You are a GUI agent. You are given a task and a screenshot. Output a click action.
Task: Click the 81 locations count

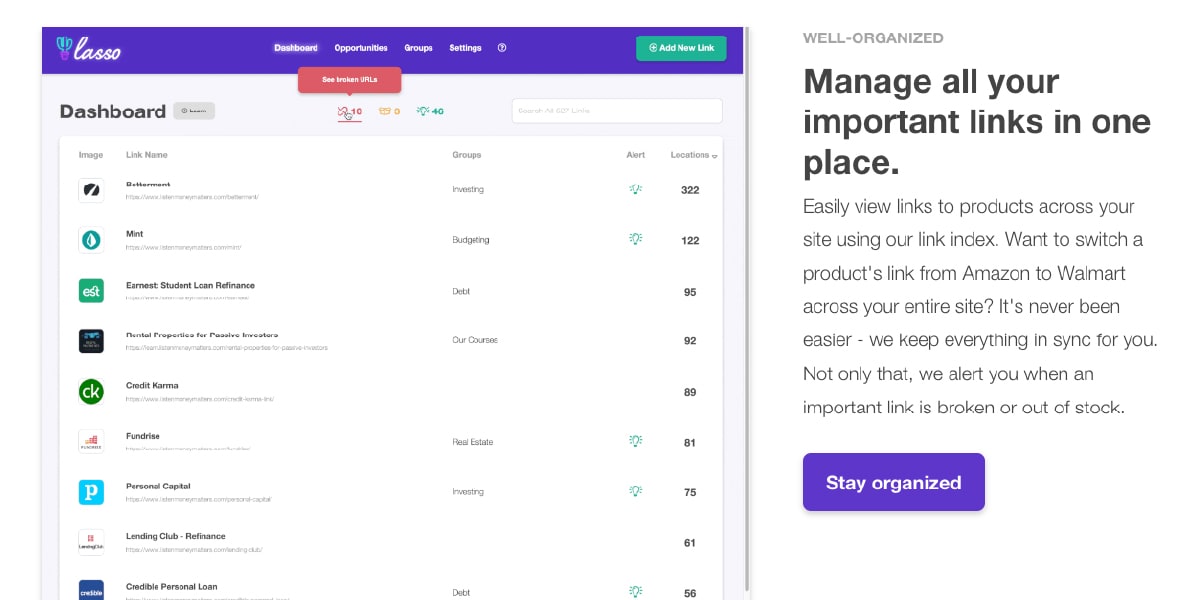[x=690, y=442]
